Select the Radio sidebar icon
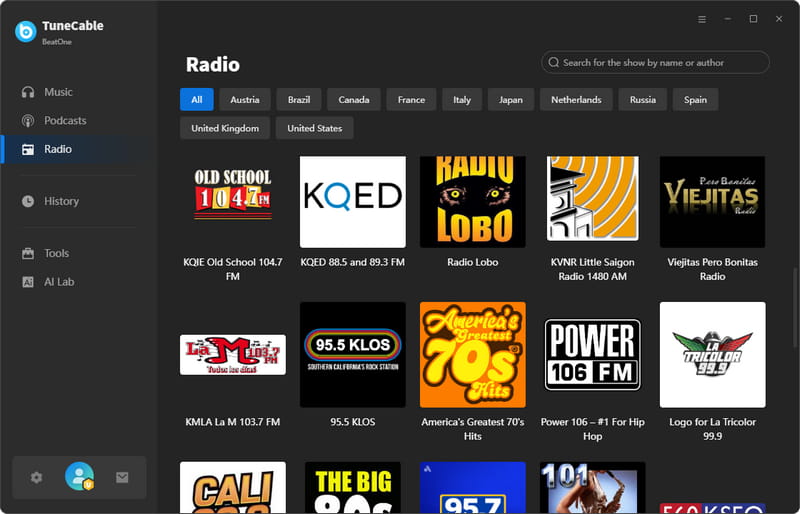Image resolution: width=800 pixels, height=514 pixels. (28, 149)
